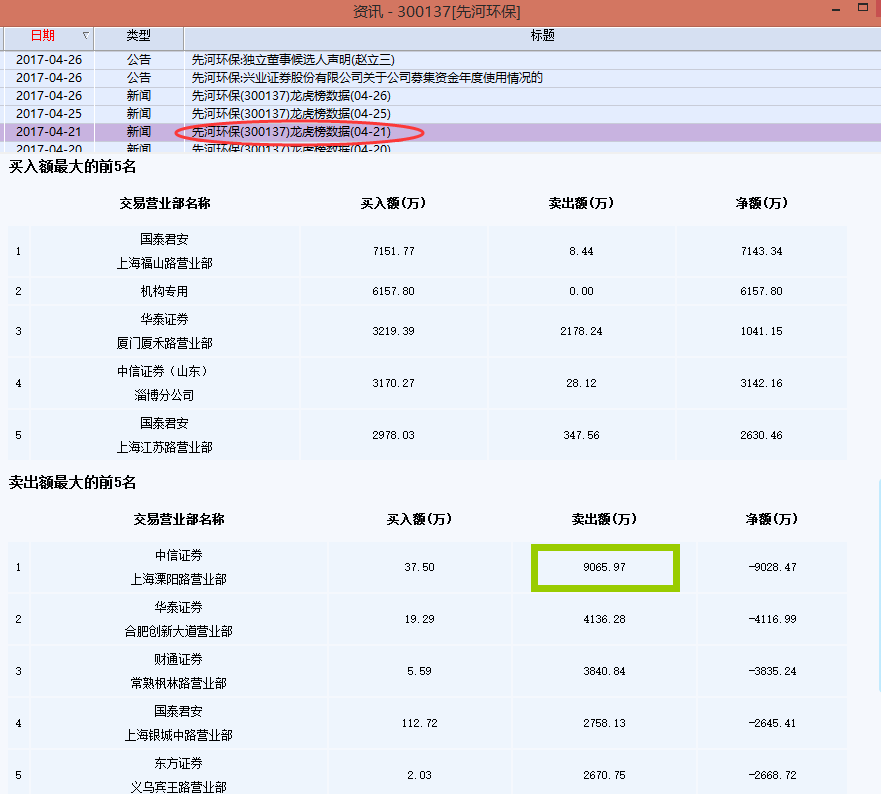881x794 pixels.
Task: Open 龙虎榜数据(04-26) news item
Action: pos(291,96)
